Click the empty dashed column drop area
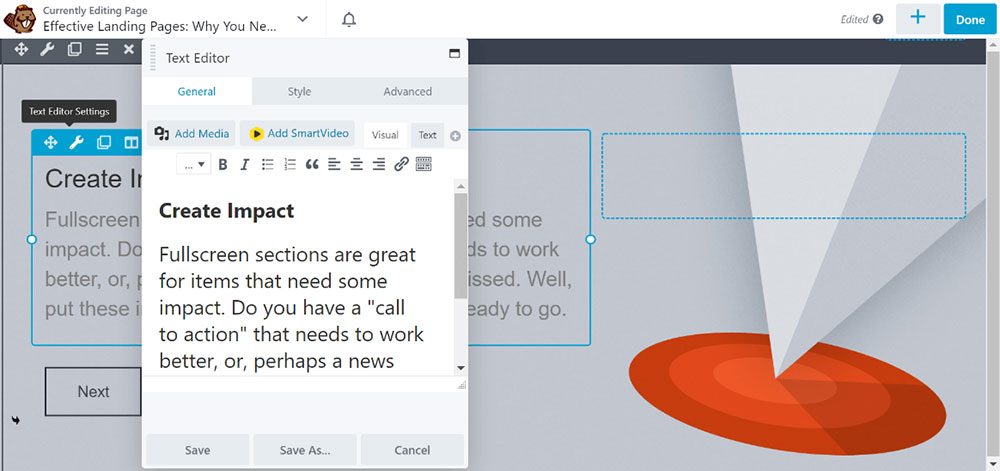This screenshot has height=471, width=1000. coord(784,176)
